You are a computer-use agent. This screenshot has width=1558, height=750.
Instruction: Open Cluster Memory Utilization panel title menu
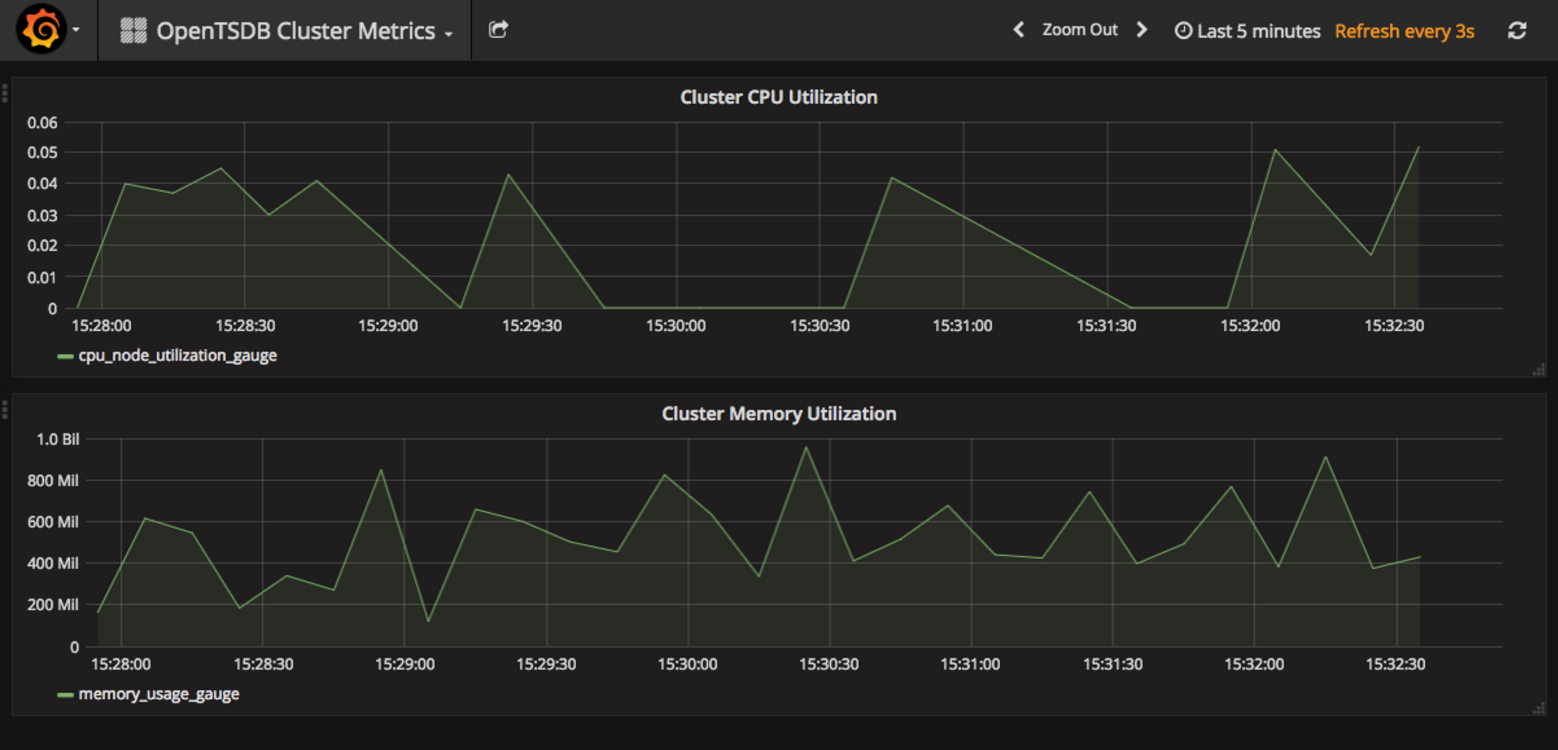778,414
